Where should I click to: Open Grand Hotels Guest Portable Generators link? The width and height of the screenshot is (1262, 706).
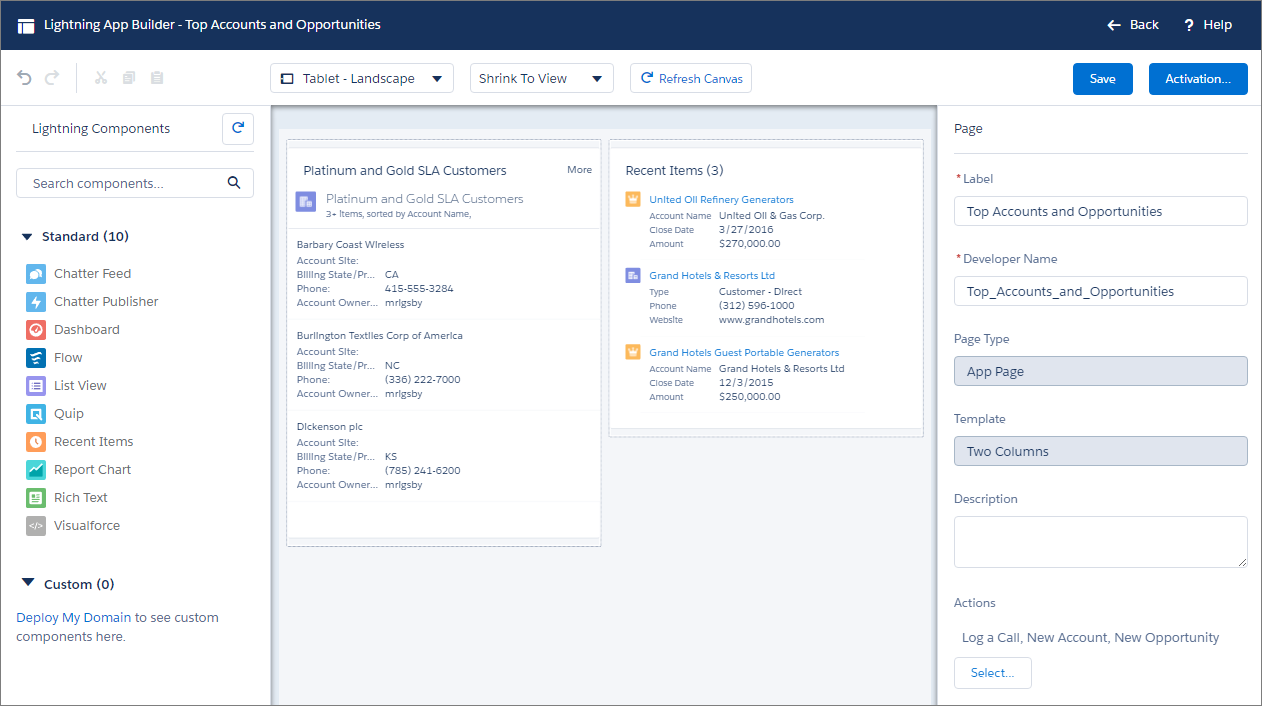[744, 353]
